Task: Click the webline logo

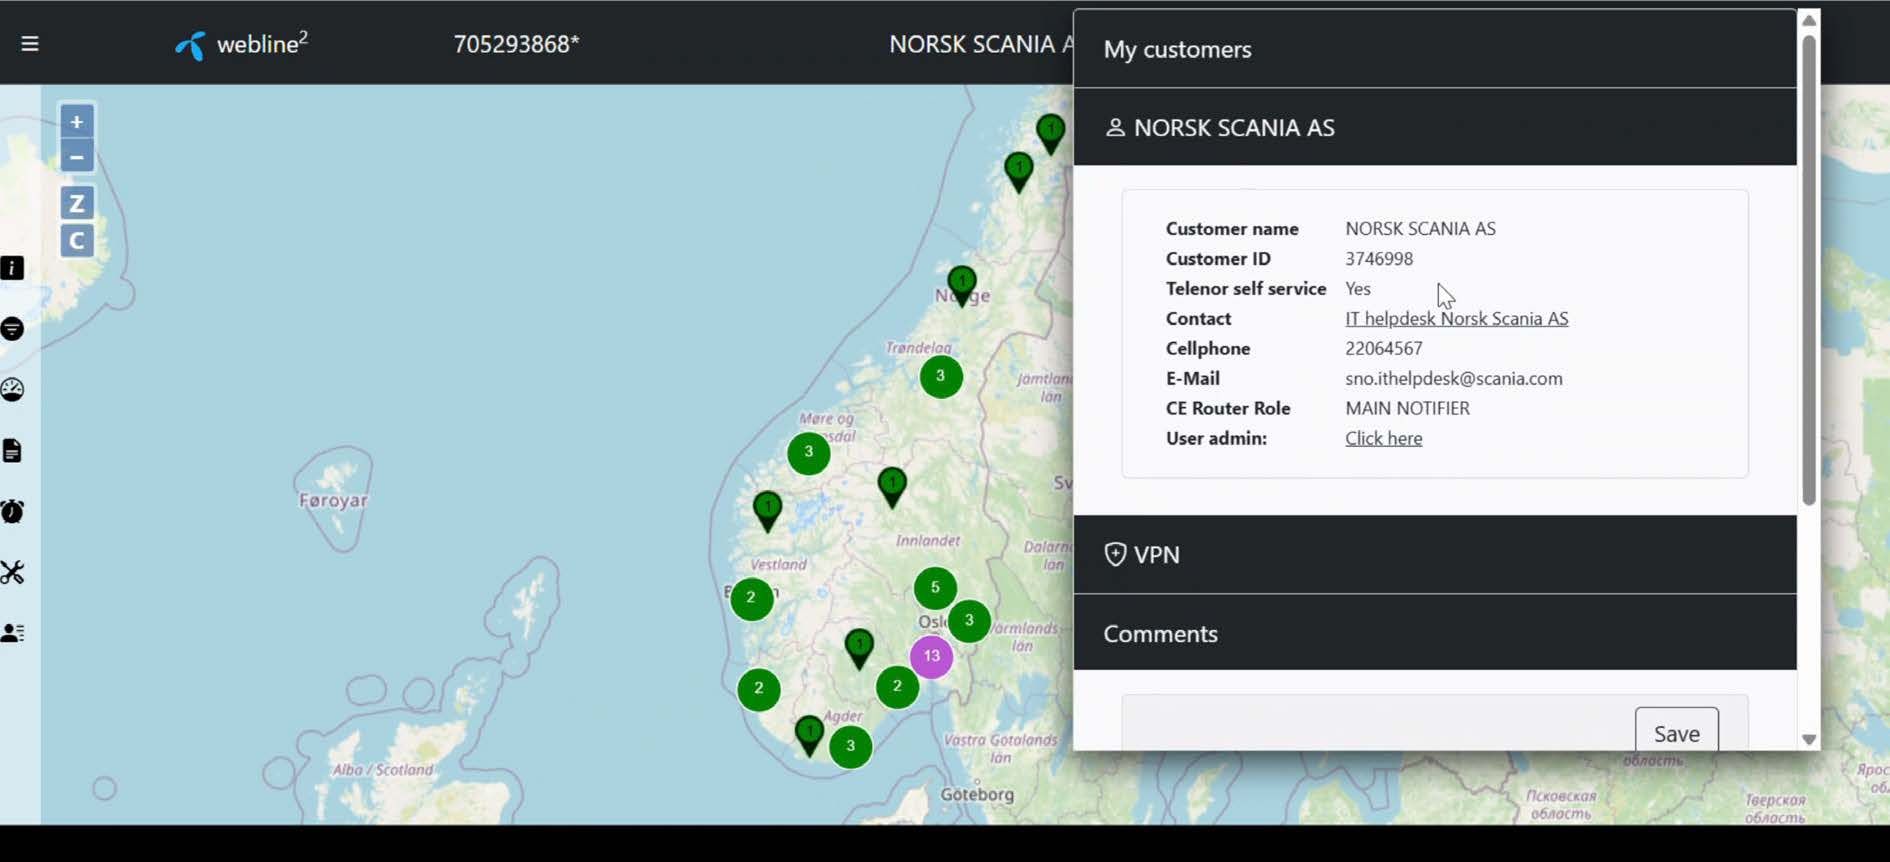Action: pos(241,44)
